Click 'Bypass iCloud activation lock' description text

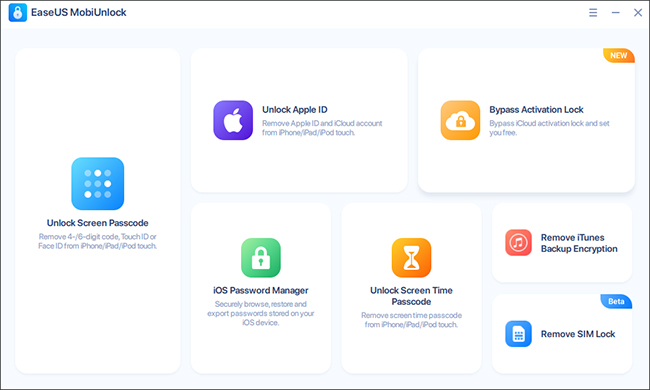tap(549, 128)
